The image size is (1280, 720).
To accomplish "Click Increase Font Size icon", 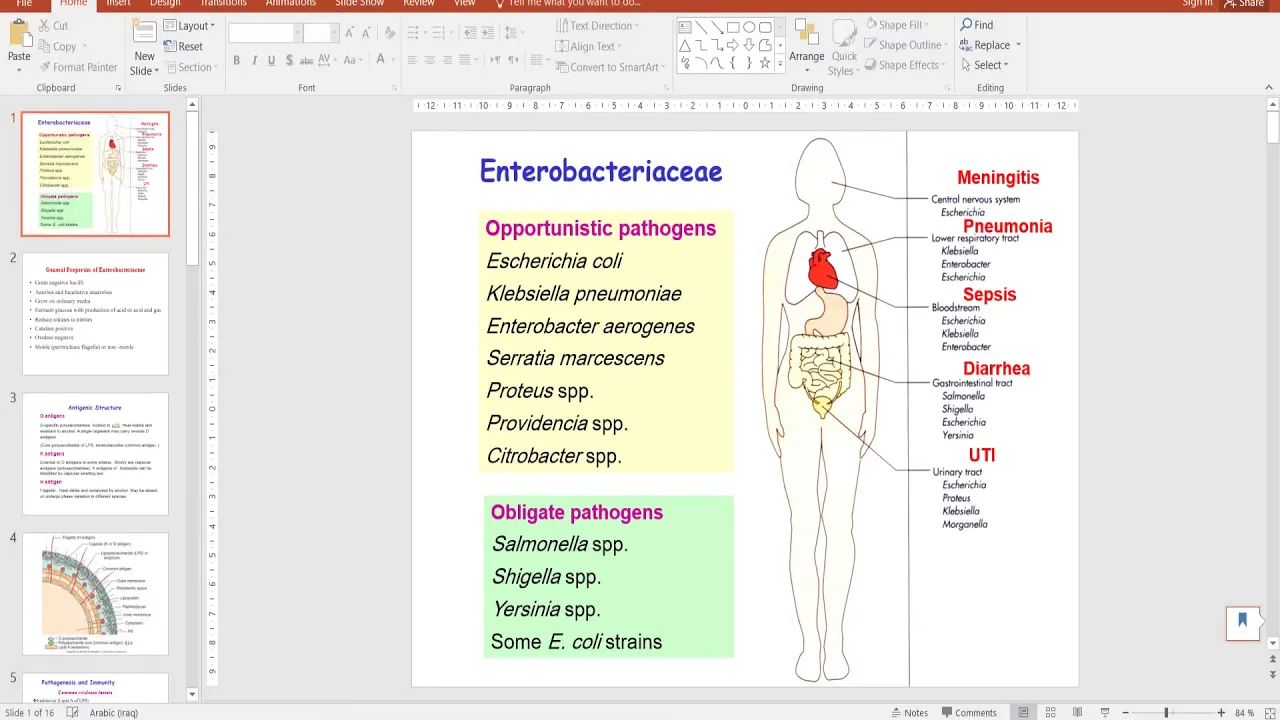I will [349, 33].
